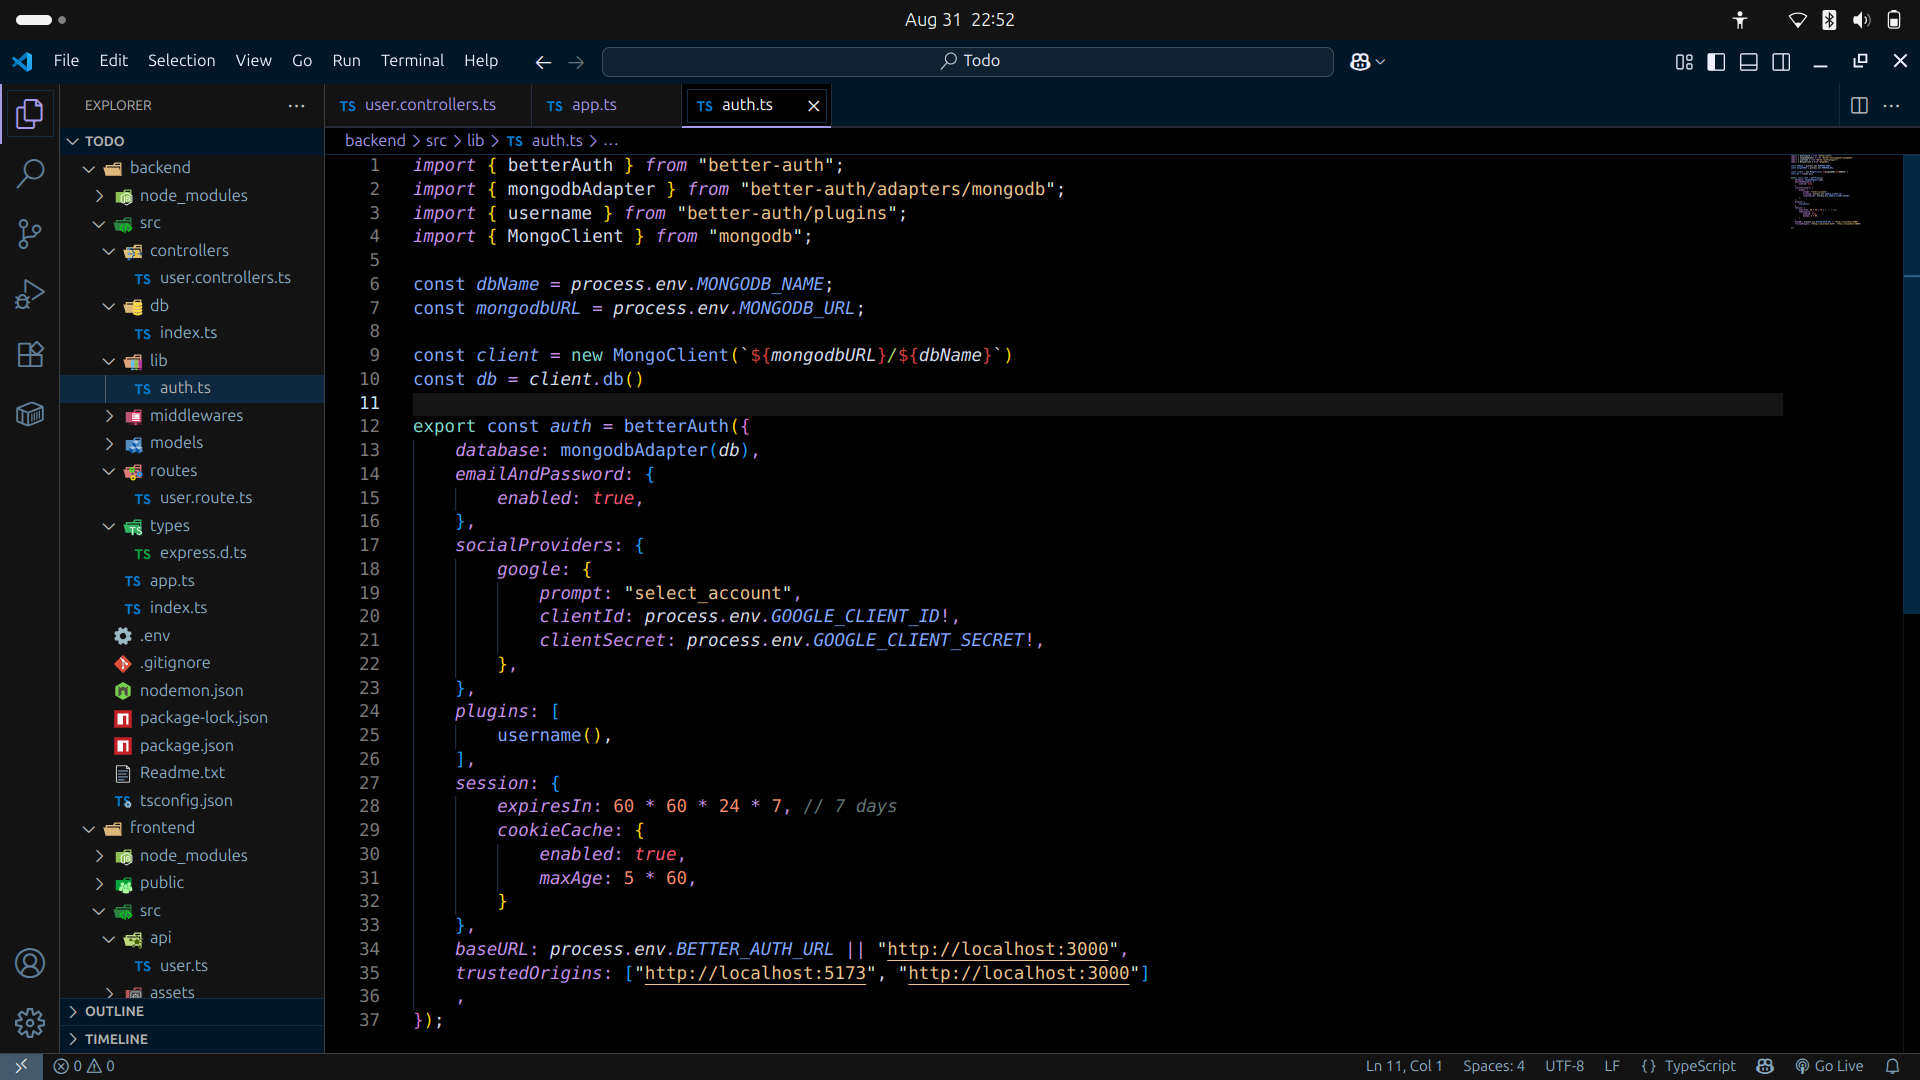This screenshot has height=1080, width=1920.
Task: Open the Extensions view
Action: tap(30, 354)
